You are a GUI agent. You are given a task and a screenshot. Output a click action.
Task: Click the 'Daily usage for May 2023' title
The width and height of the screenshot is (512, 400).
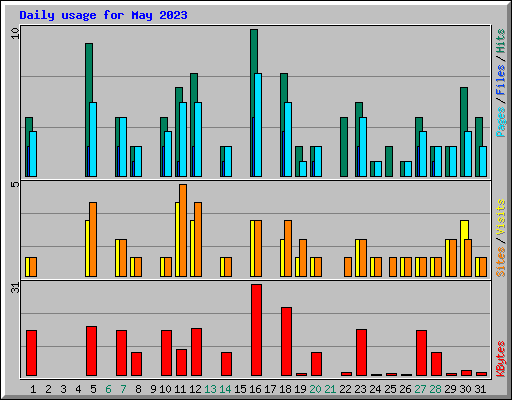(x=103, y=15)
